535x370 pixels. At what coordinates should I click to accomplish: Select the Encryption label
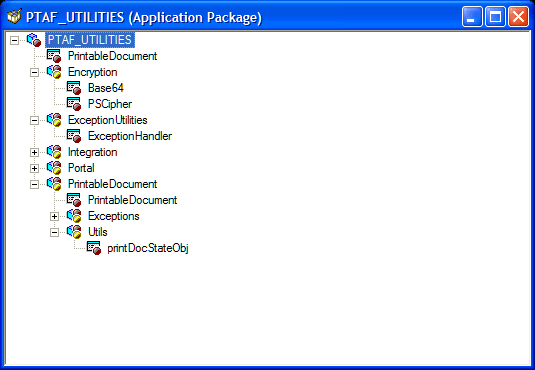click(x=92, y=72)
